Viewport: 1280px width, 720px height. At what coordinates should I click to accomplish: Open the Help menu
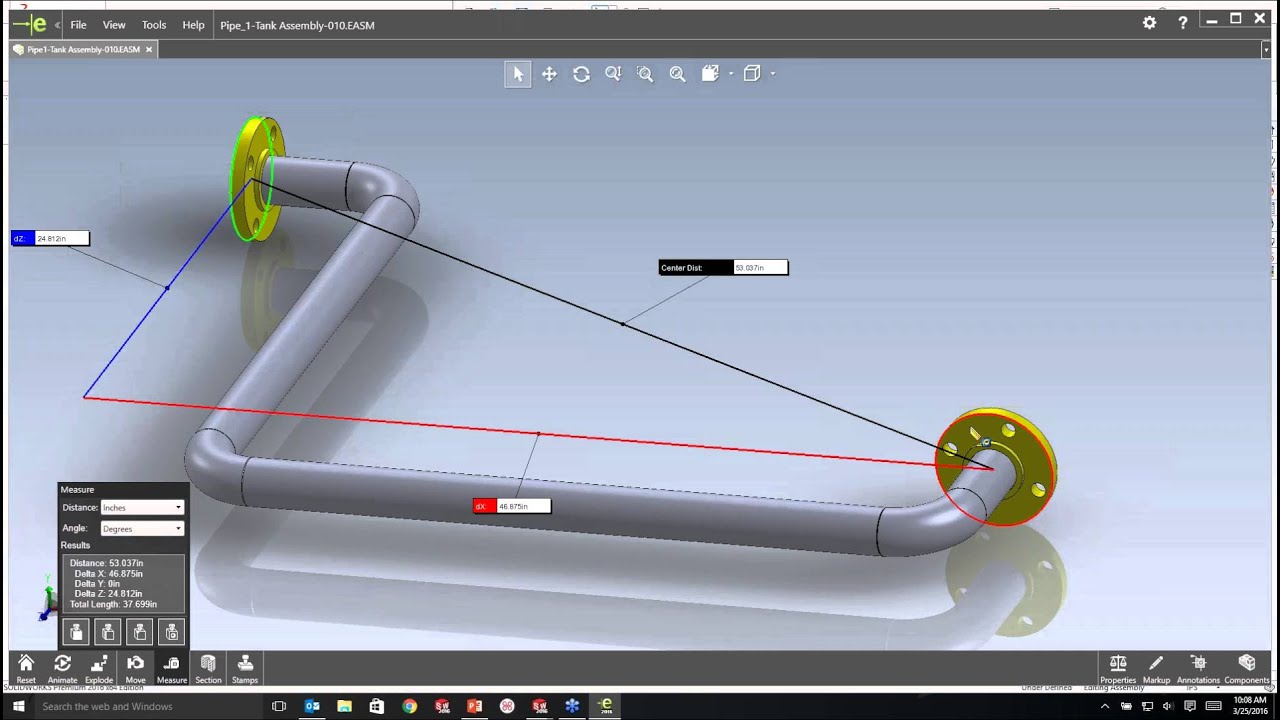pyautogui.click(x=193, y=25)
